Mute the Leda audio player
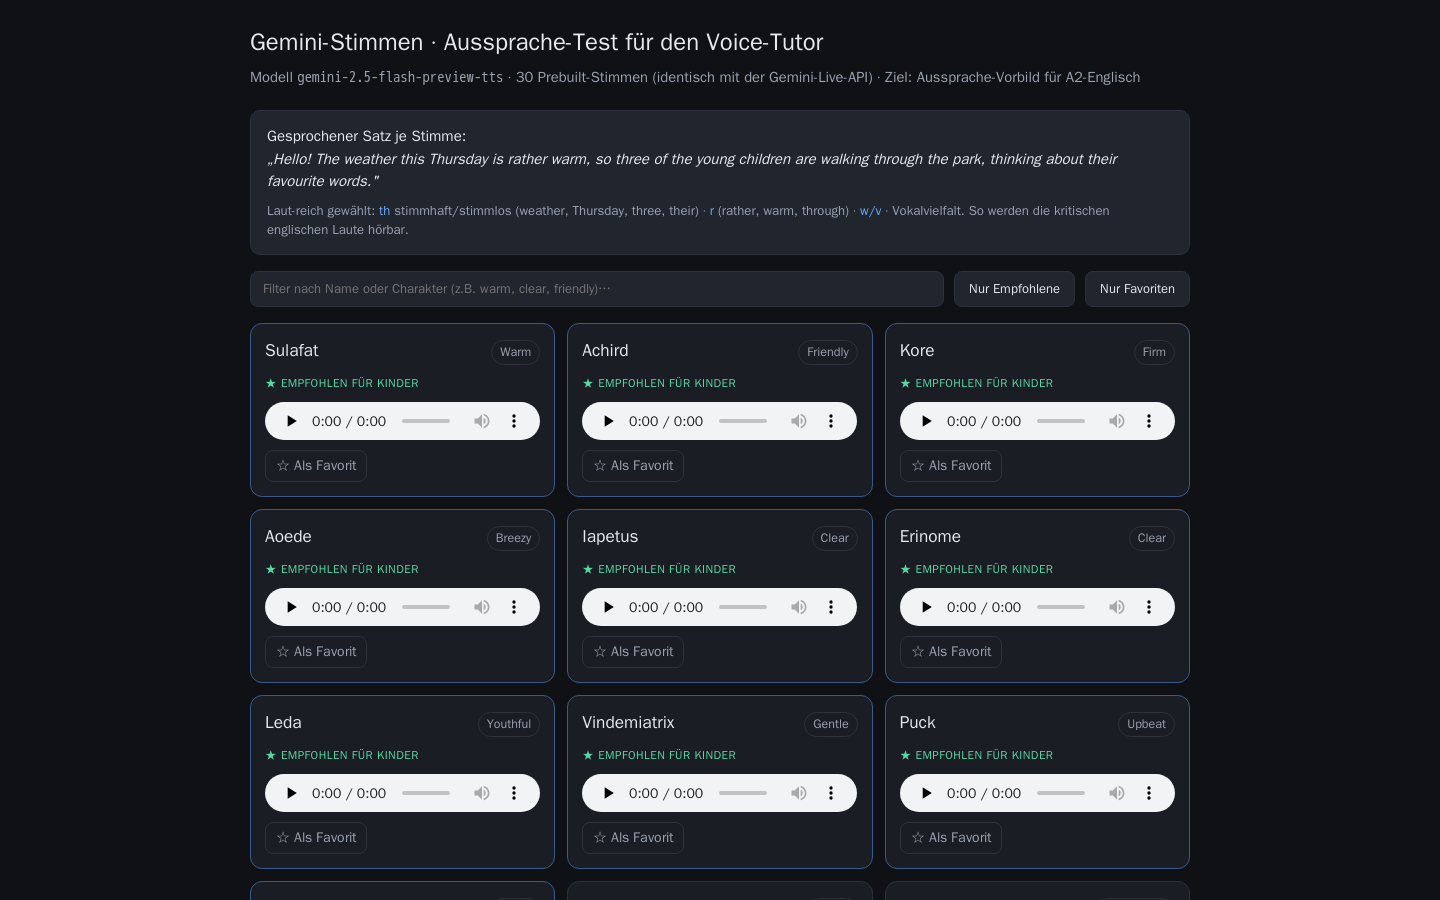This screenshot has height=900, width=1440. tap(482, 793)
